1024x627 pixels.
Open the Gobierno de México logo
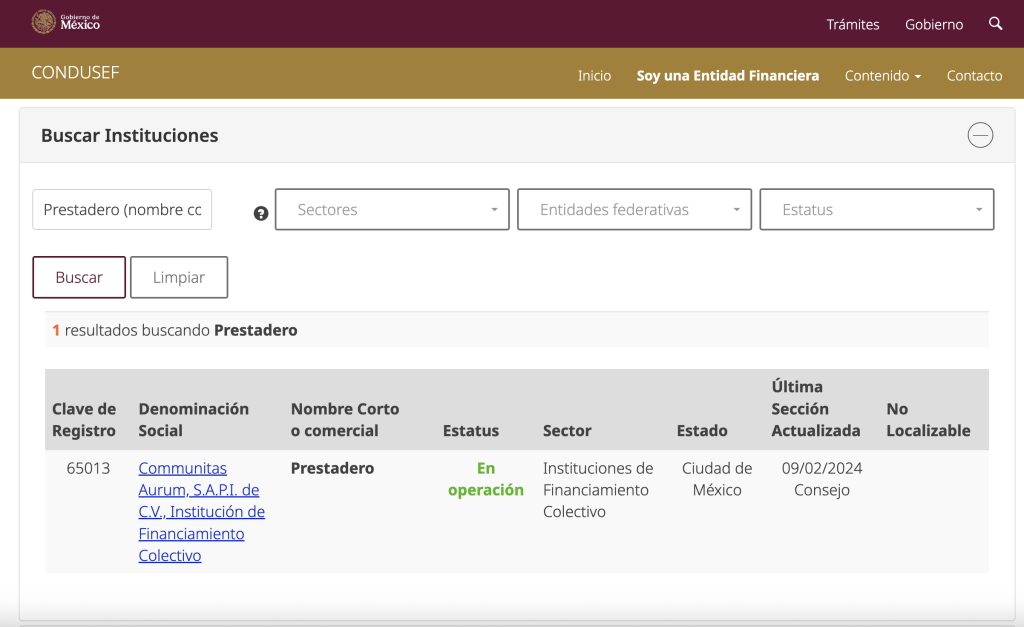point(66,23)
